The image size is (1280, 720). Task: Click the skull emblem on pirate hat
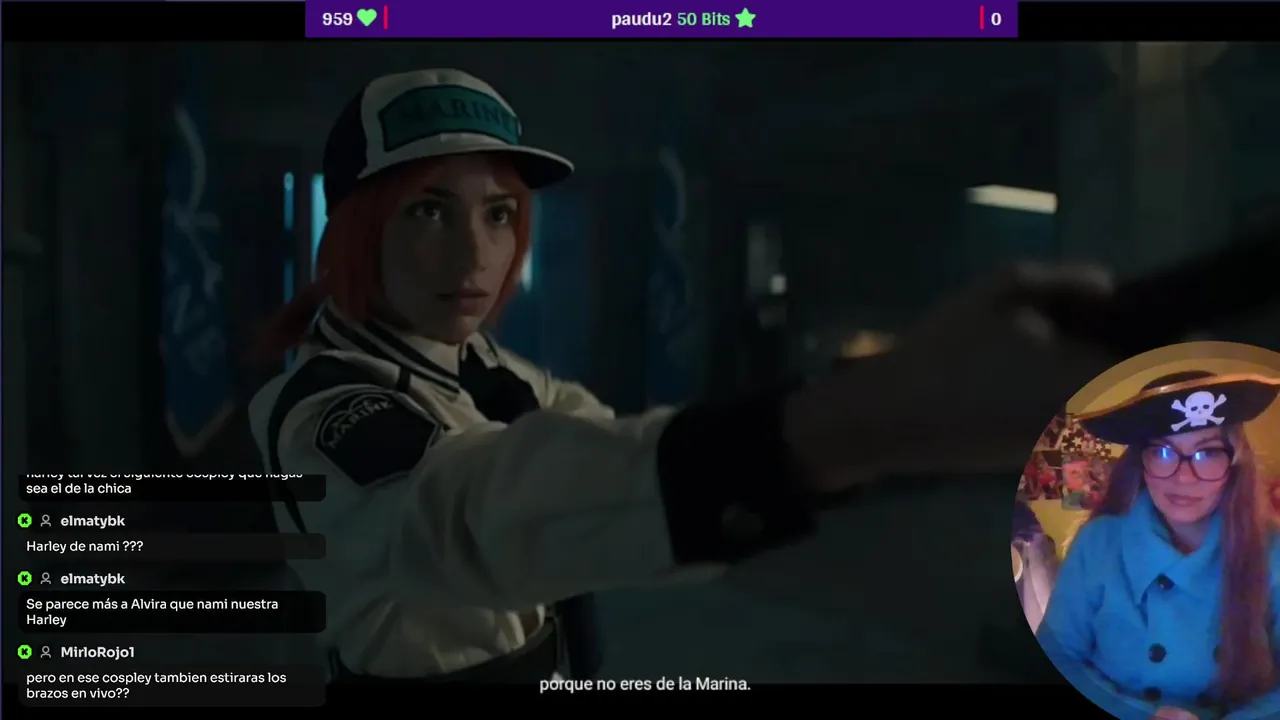click(x=1198, y=410)
